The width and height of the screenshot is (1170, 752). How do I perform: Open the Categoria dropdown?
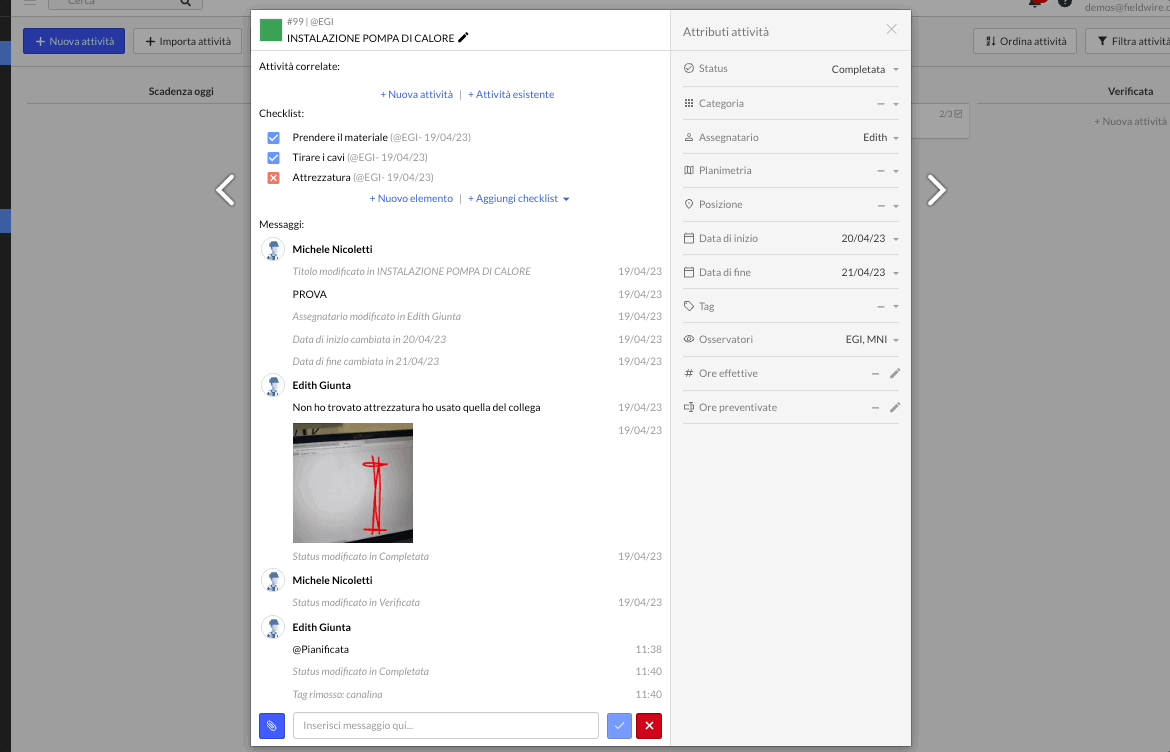coord(888,104)
